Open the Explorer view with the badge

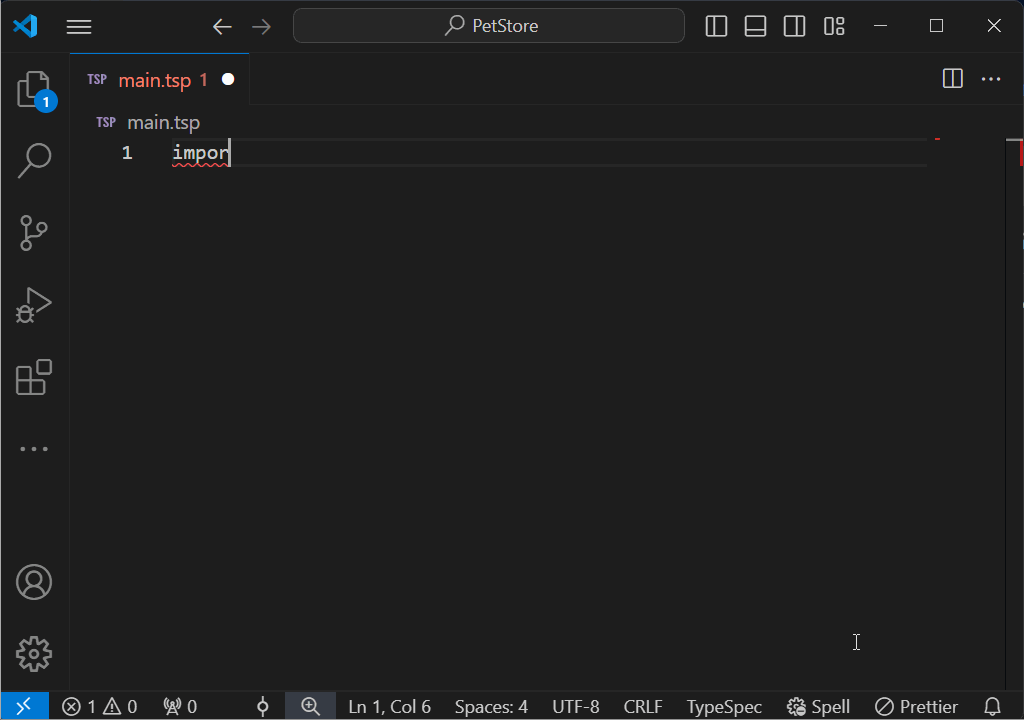[34, 90]
